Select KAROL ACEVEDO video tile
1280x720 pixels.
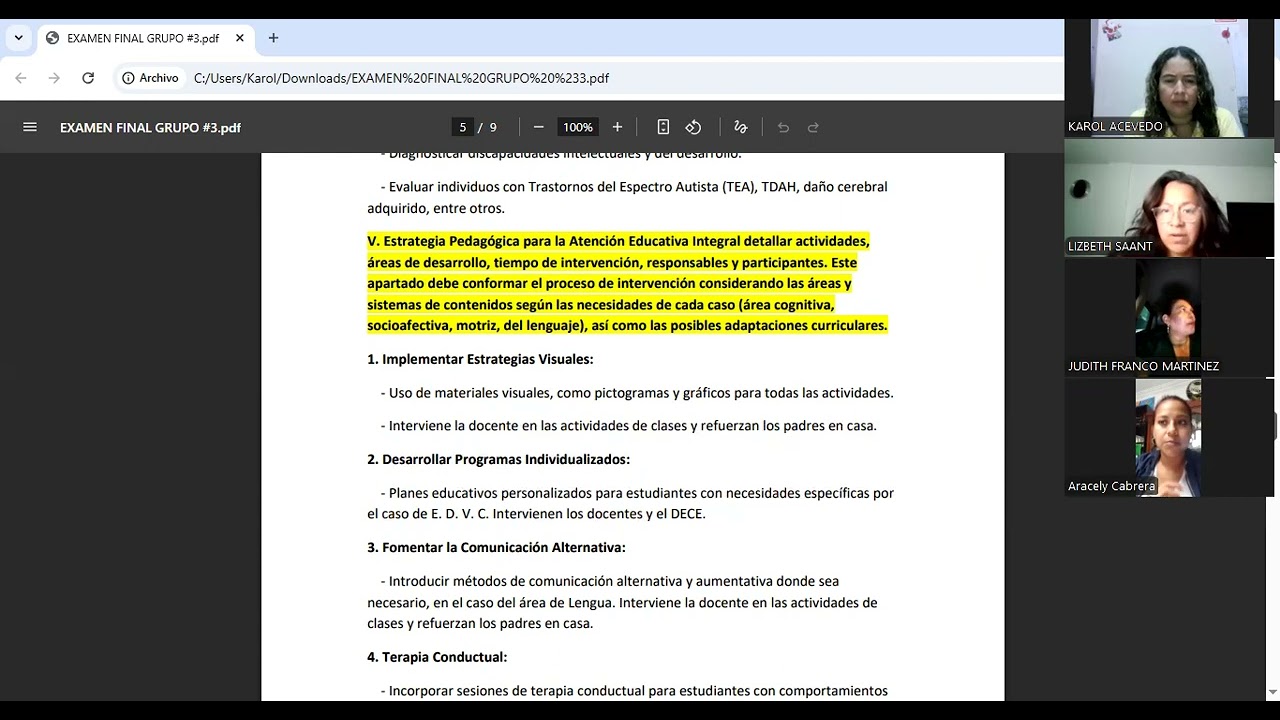[1169, 78]
